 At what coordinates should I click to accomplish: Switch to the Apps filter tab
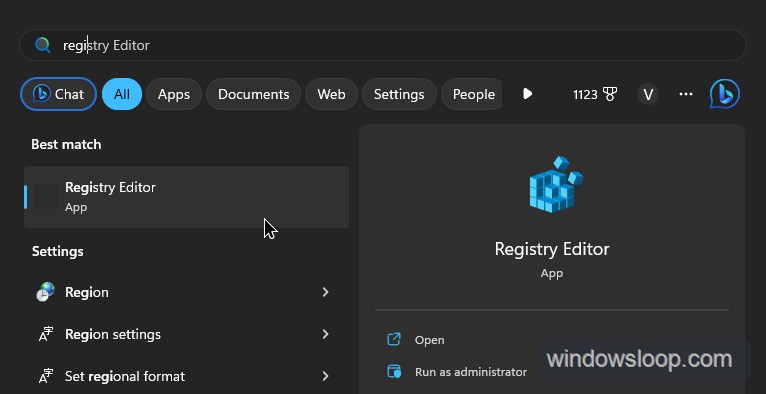pos(174,94)
